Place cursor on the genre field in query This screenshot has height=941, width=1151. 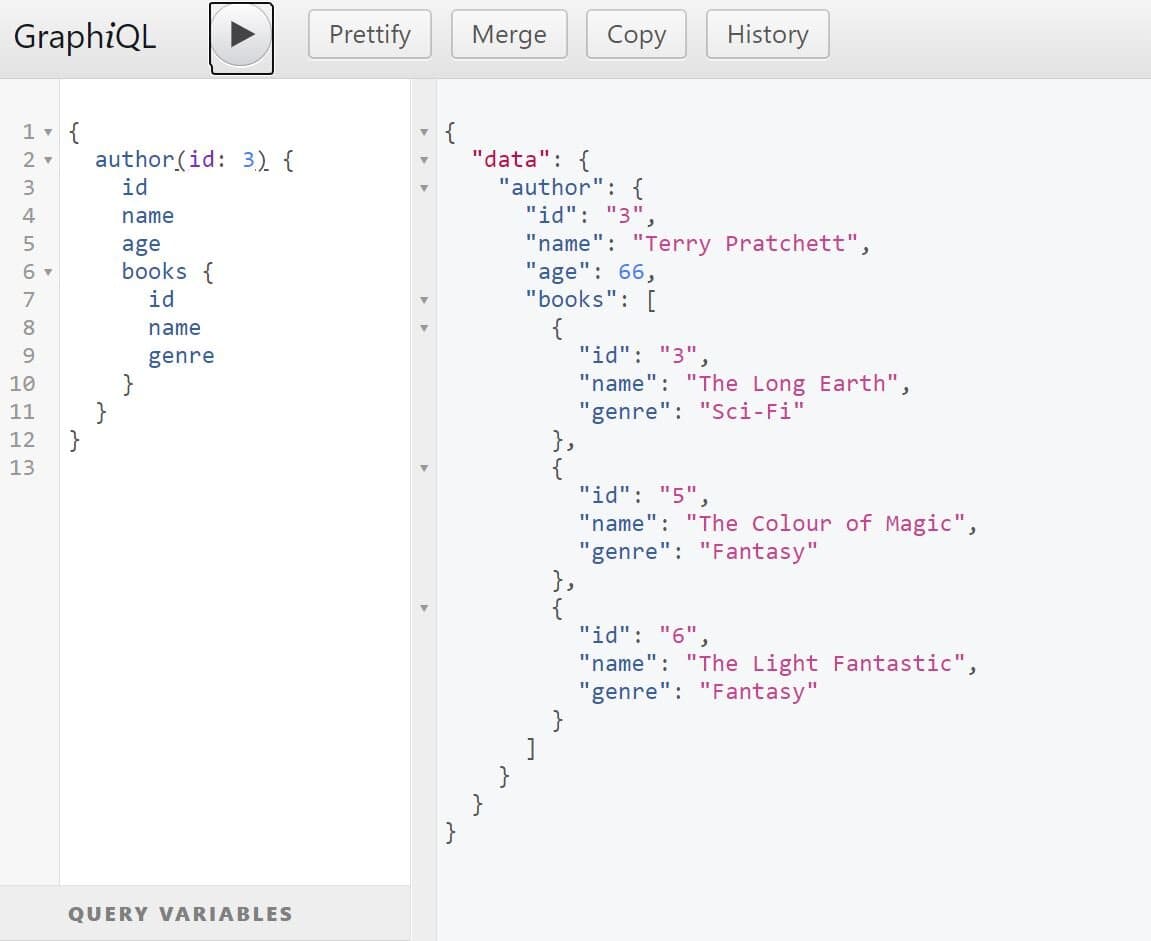click(x=181, y=356)
